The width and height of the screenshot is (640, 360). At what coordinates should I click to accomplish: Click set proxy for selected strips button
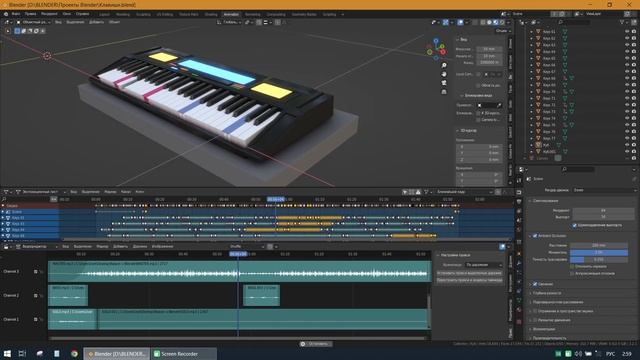coord(469,273)
